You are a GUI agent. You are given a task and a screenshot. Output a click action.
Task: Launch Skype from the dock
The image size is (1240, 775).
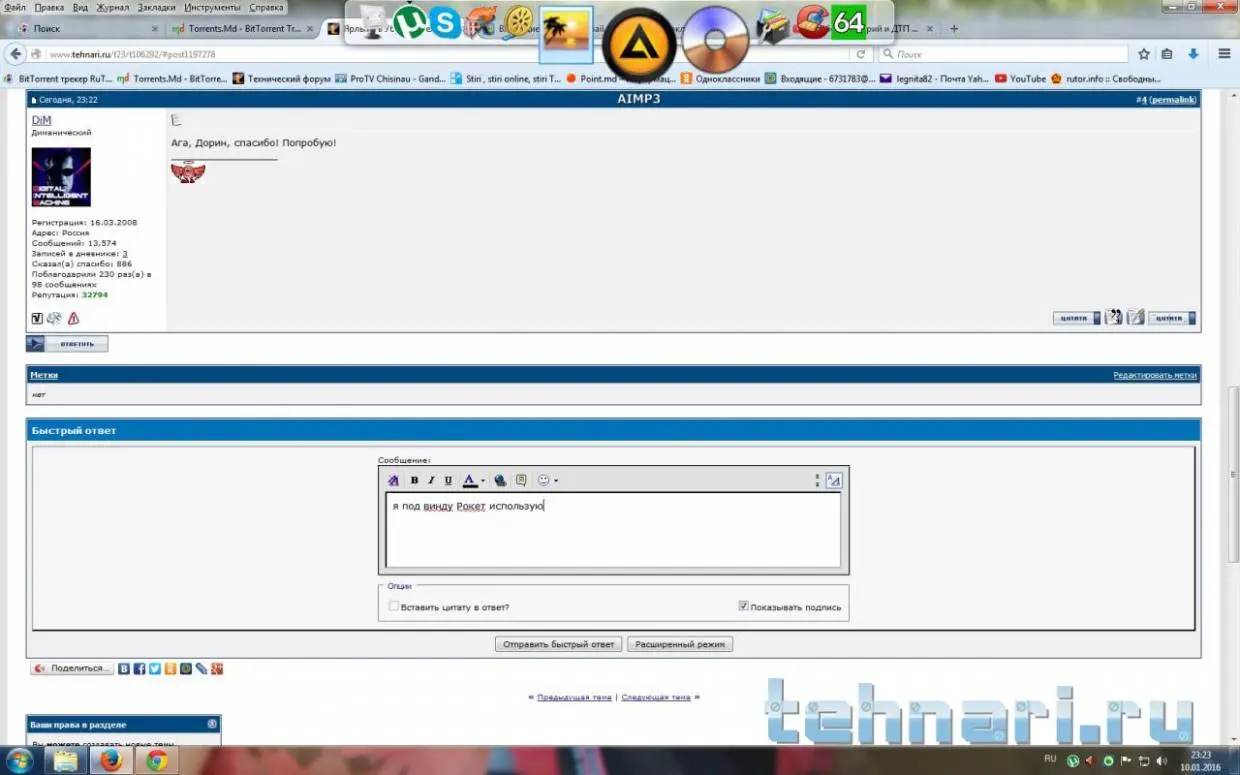pyautogui.click(x=445, y=22)
